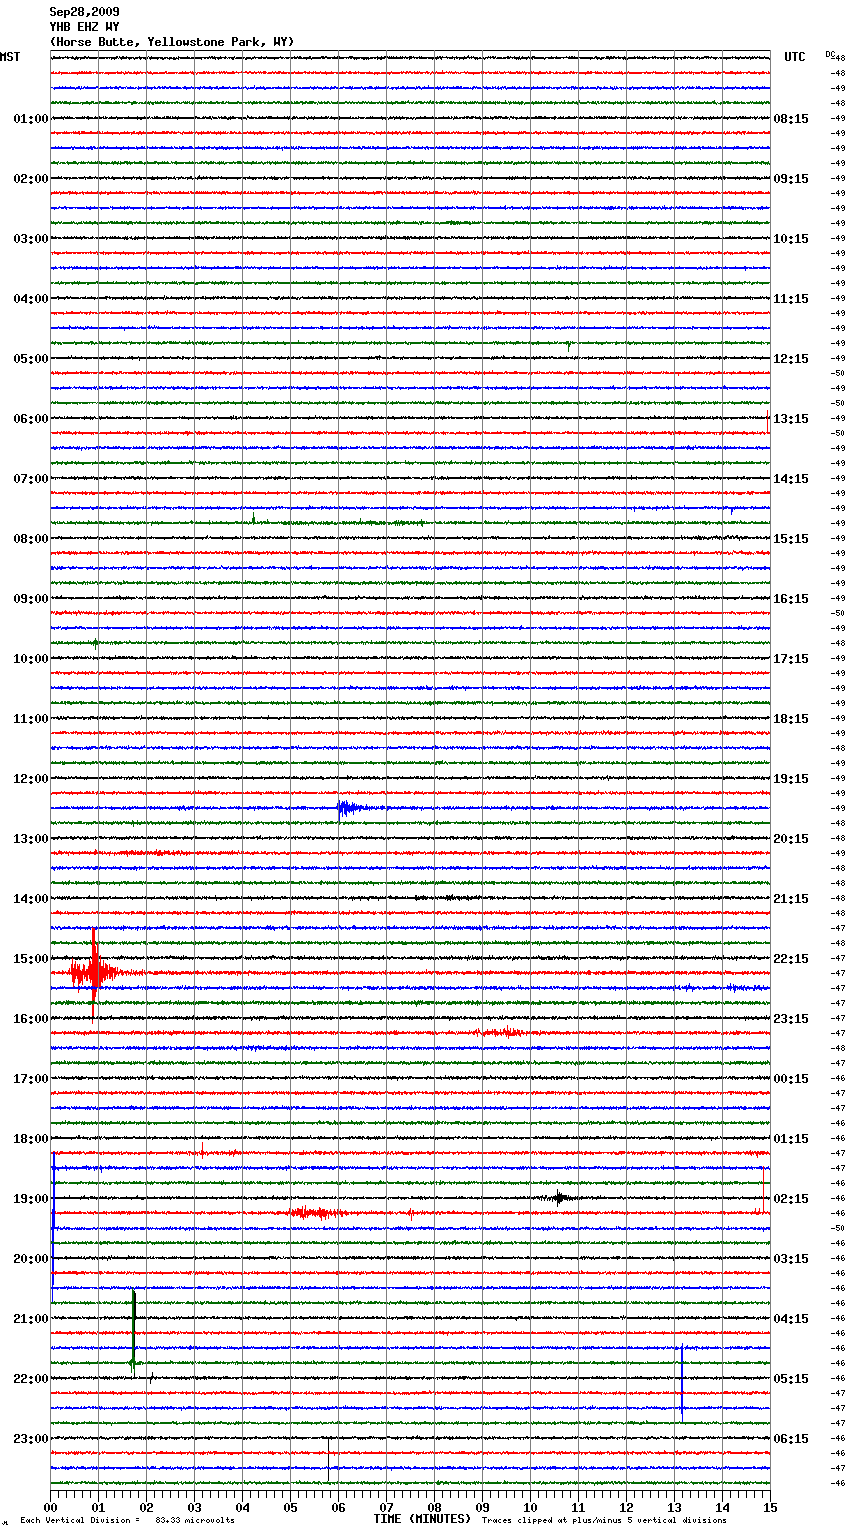Click the 06 minute tick label
Viewport: 850px width, 1534px height.
(x=338, y=1507)
